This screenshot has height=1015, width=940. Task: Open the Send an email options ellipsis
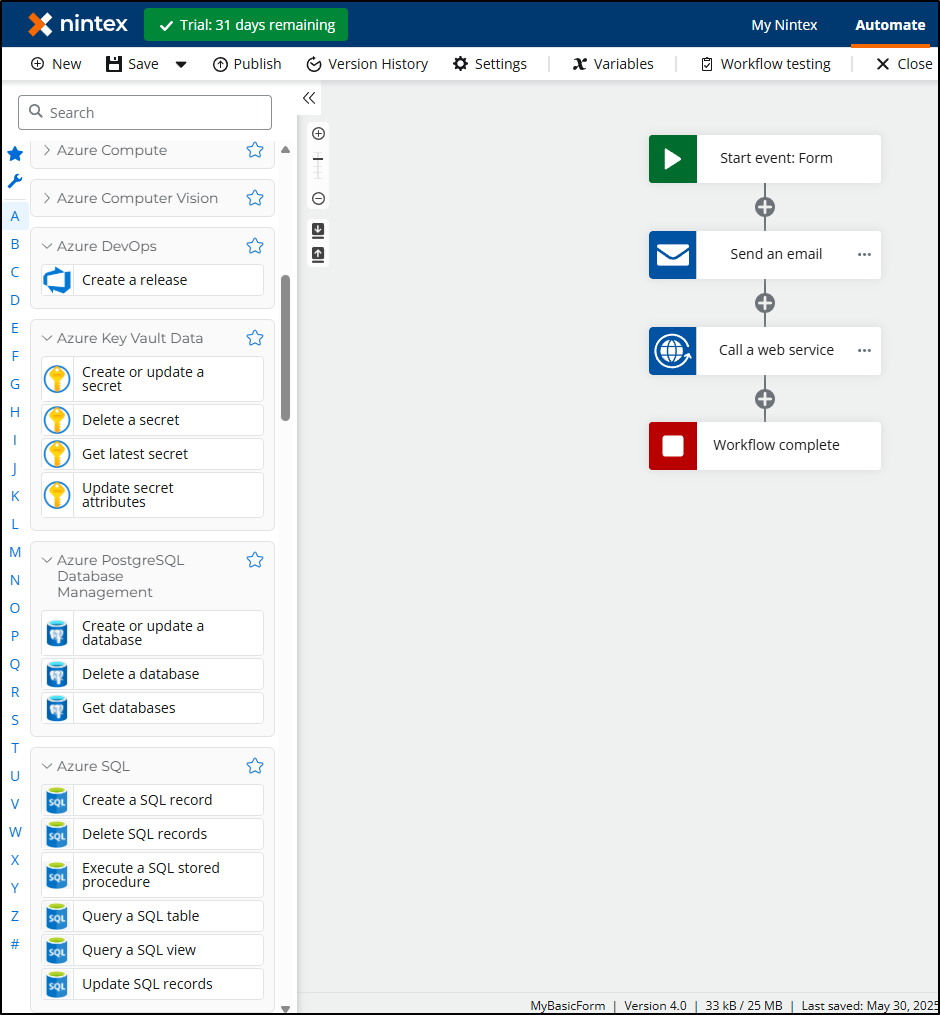point(864,254)
